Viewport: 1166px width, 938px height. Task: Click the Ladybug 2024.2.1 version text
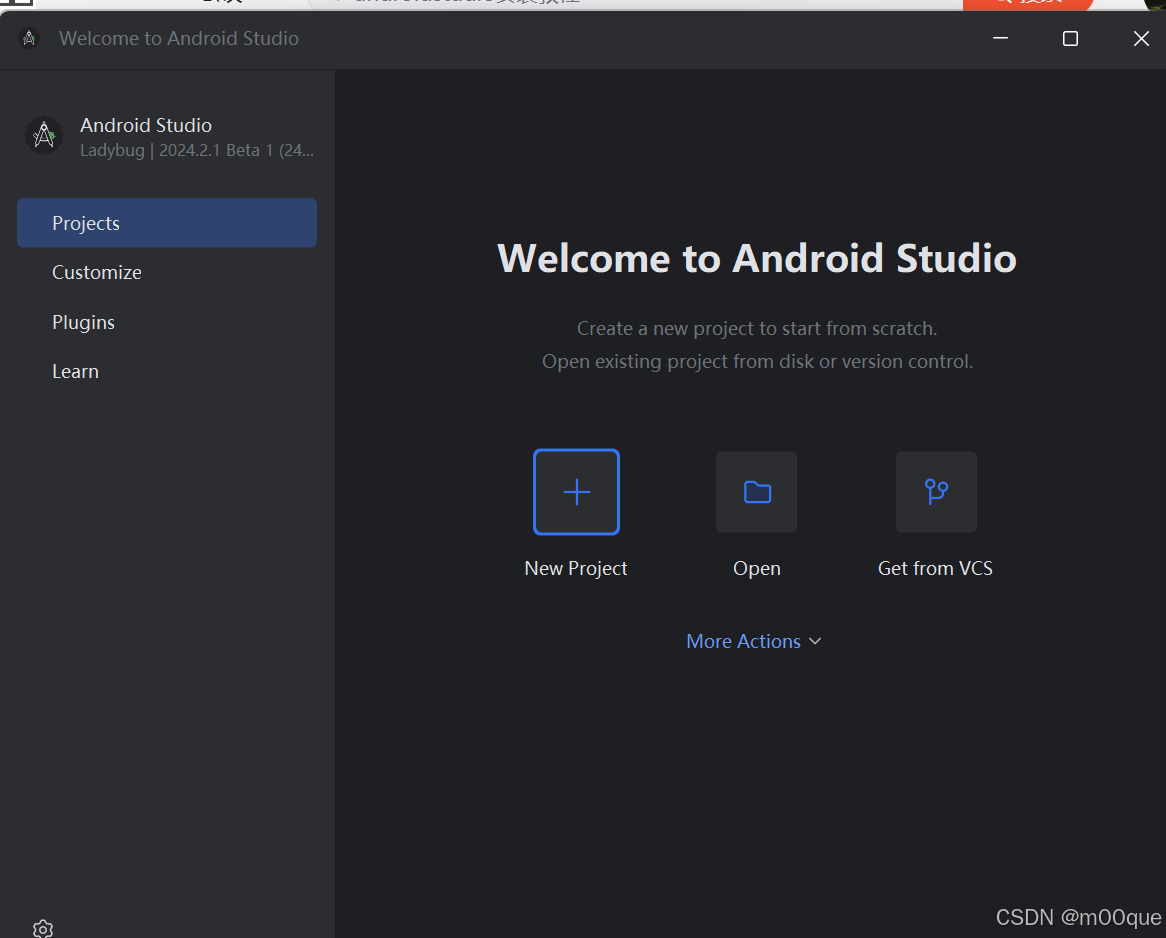[196, 149]
